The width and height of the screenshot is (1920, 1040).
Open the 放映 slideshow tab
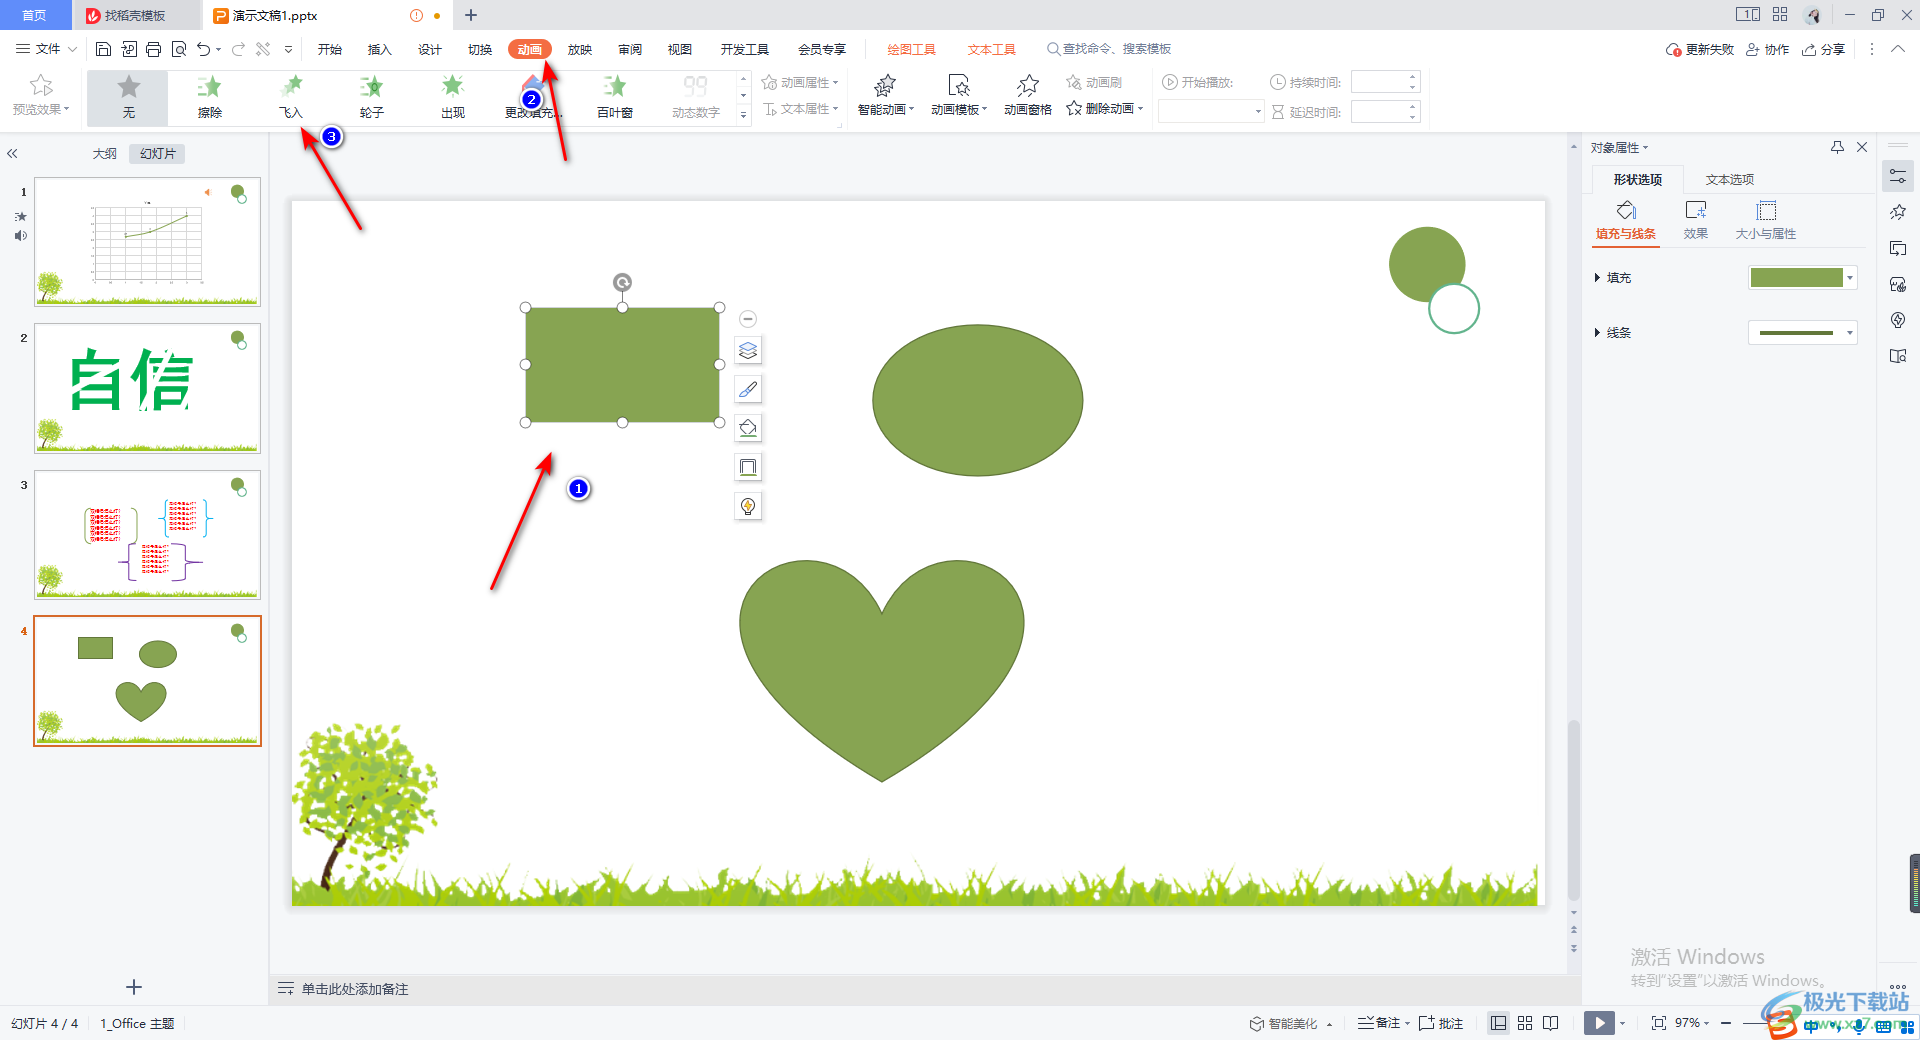click(x=580, y=49)
